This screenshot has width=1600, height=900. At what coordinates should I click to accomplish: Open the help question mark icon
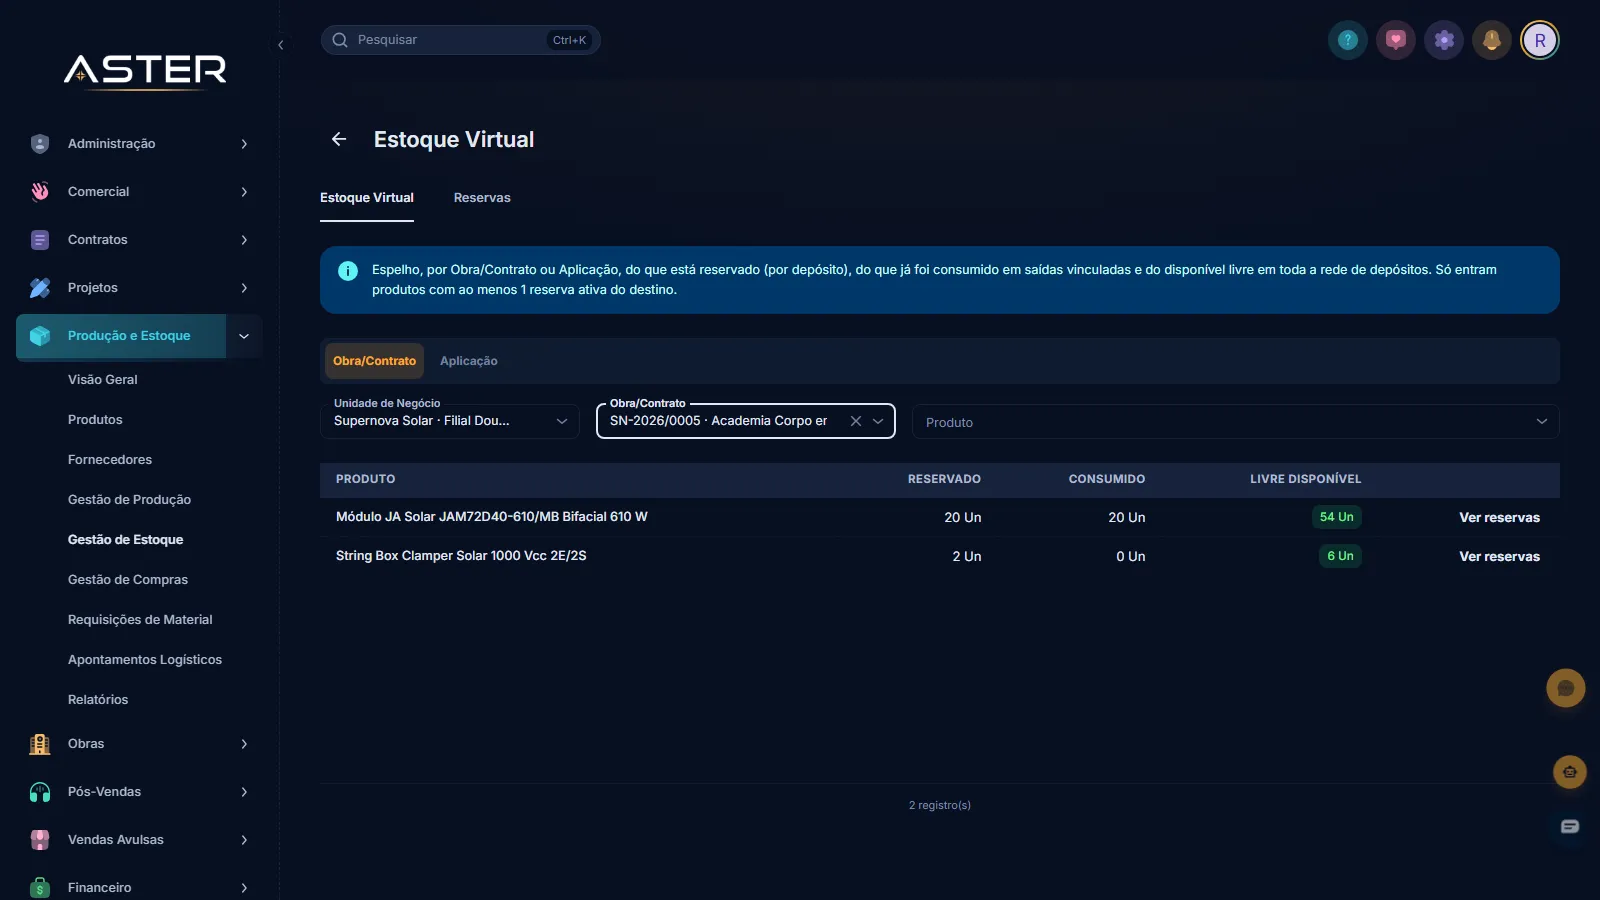pyautogui.click(x=1348, y=40)
